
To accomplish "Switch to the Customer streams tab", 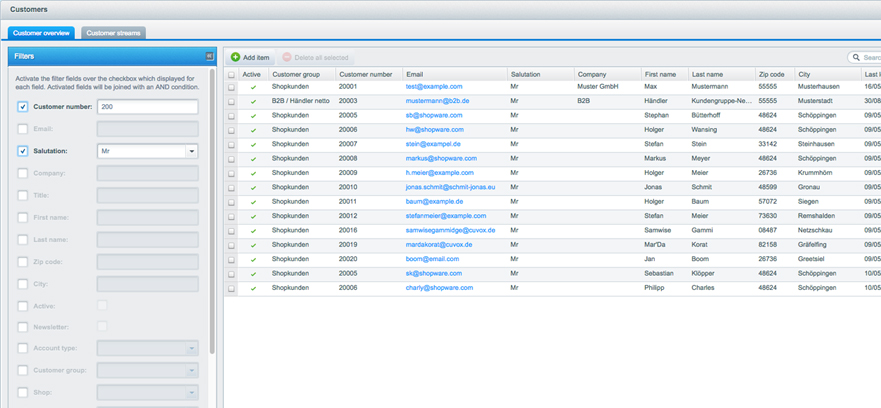I will tap(113, 33).
